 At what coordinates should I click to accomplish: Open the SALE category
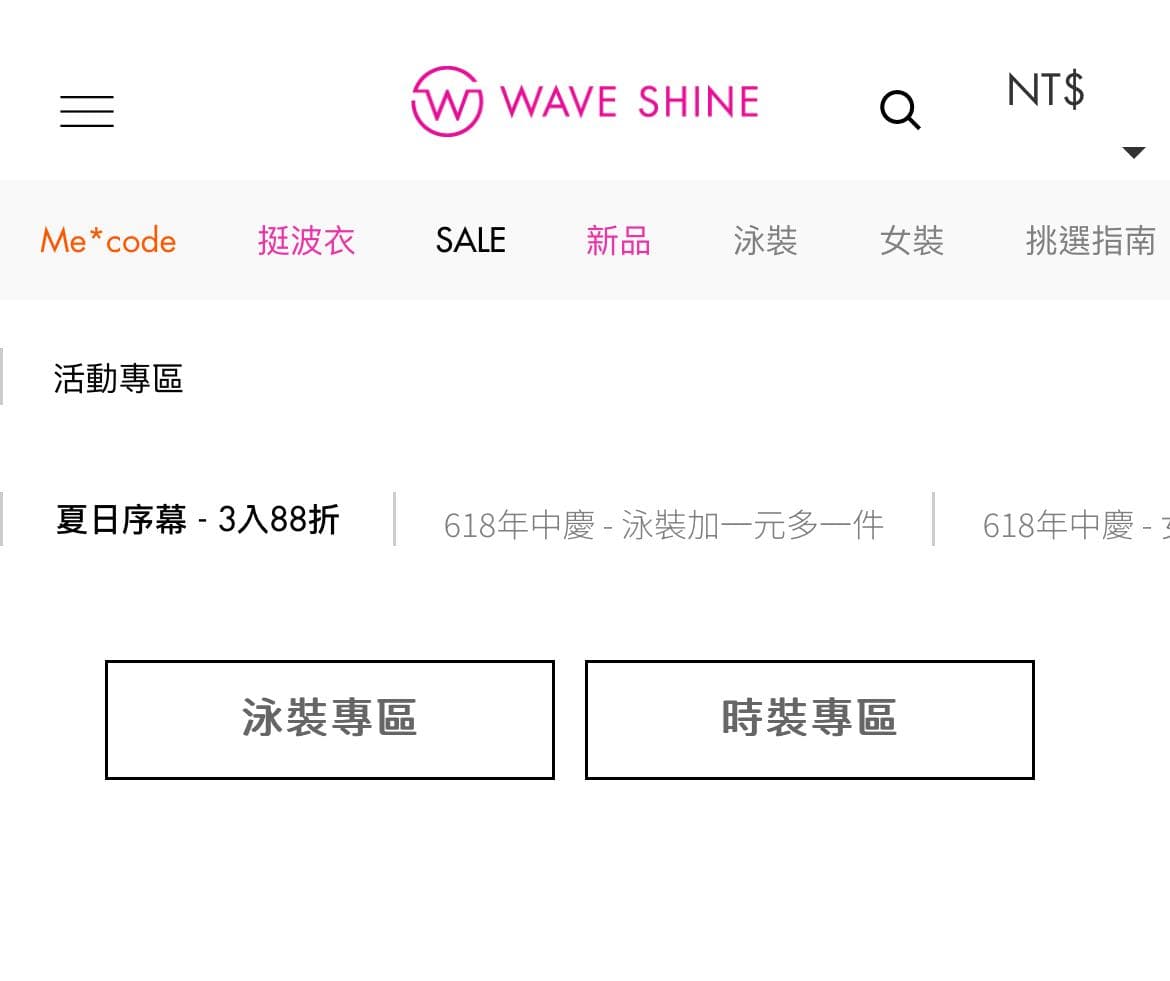point(469,241)
